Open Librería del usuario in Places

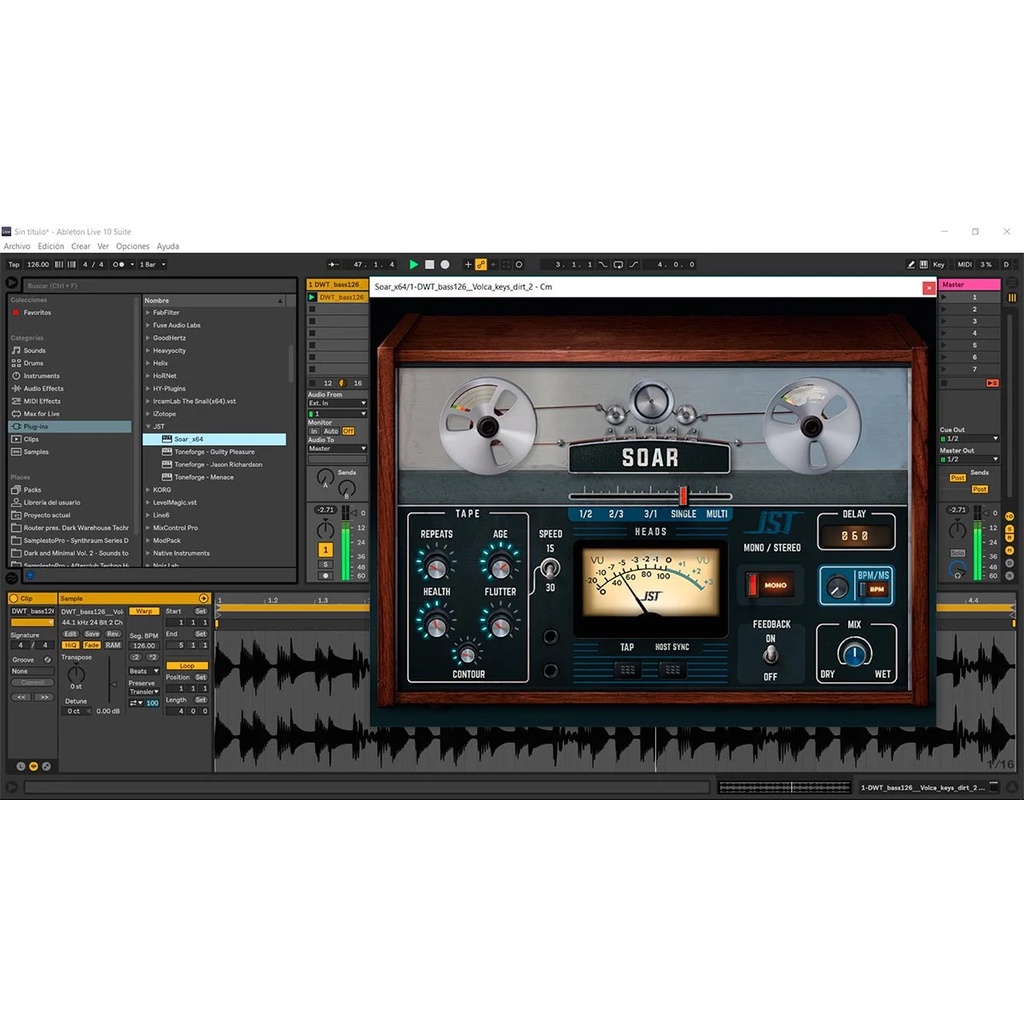click(52, 502)
